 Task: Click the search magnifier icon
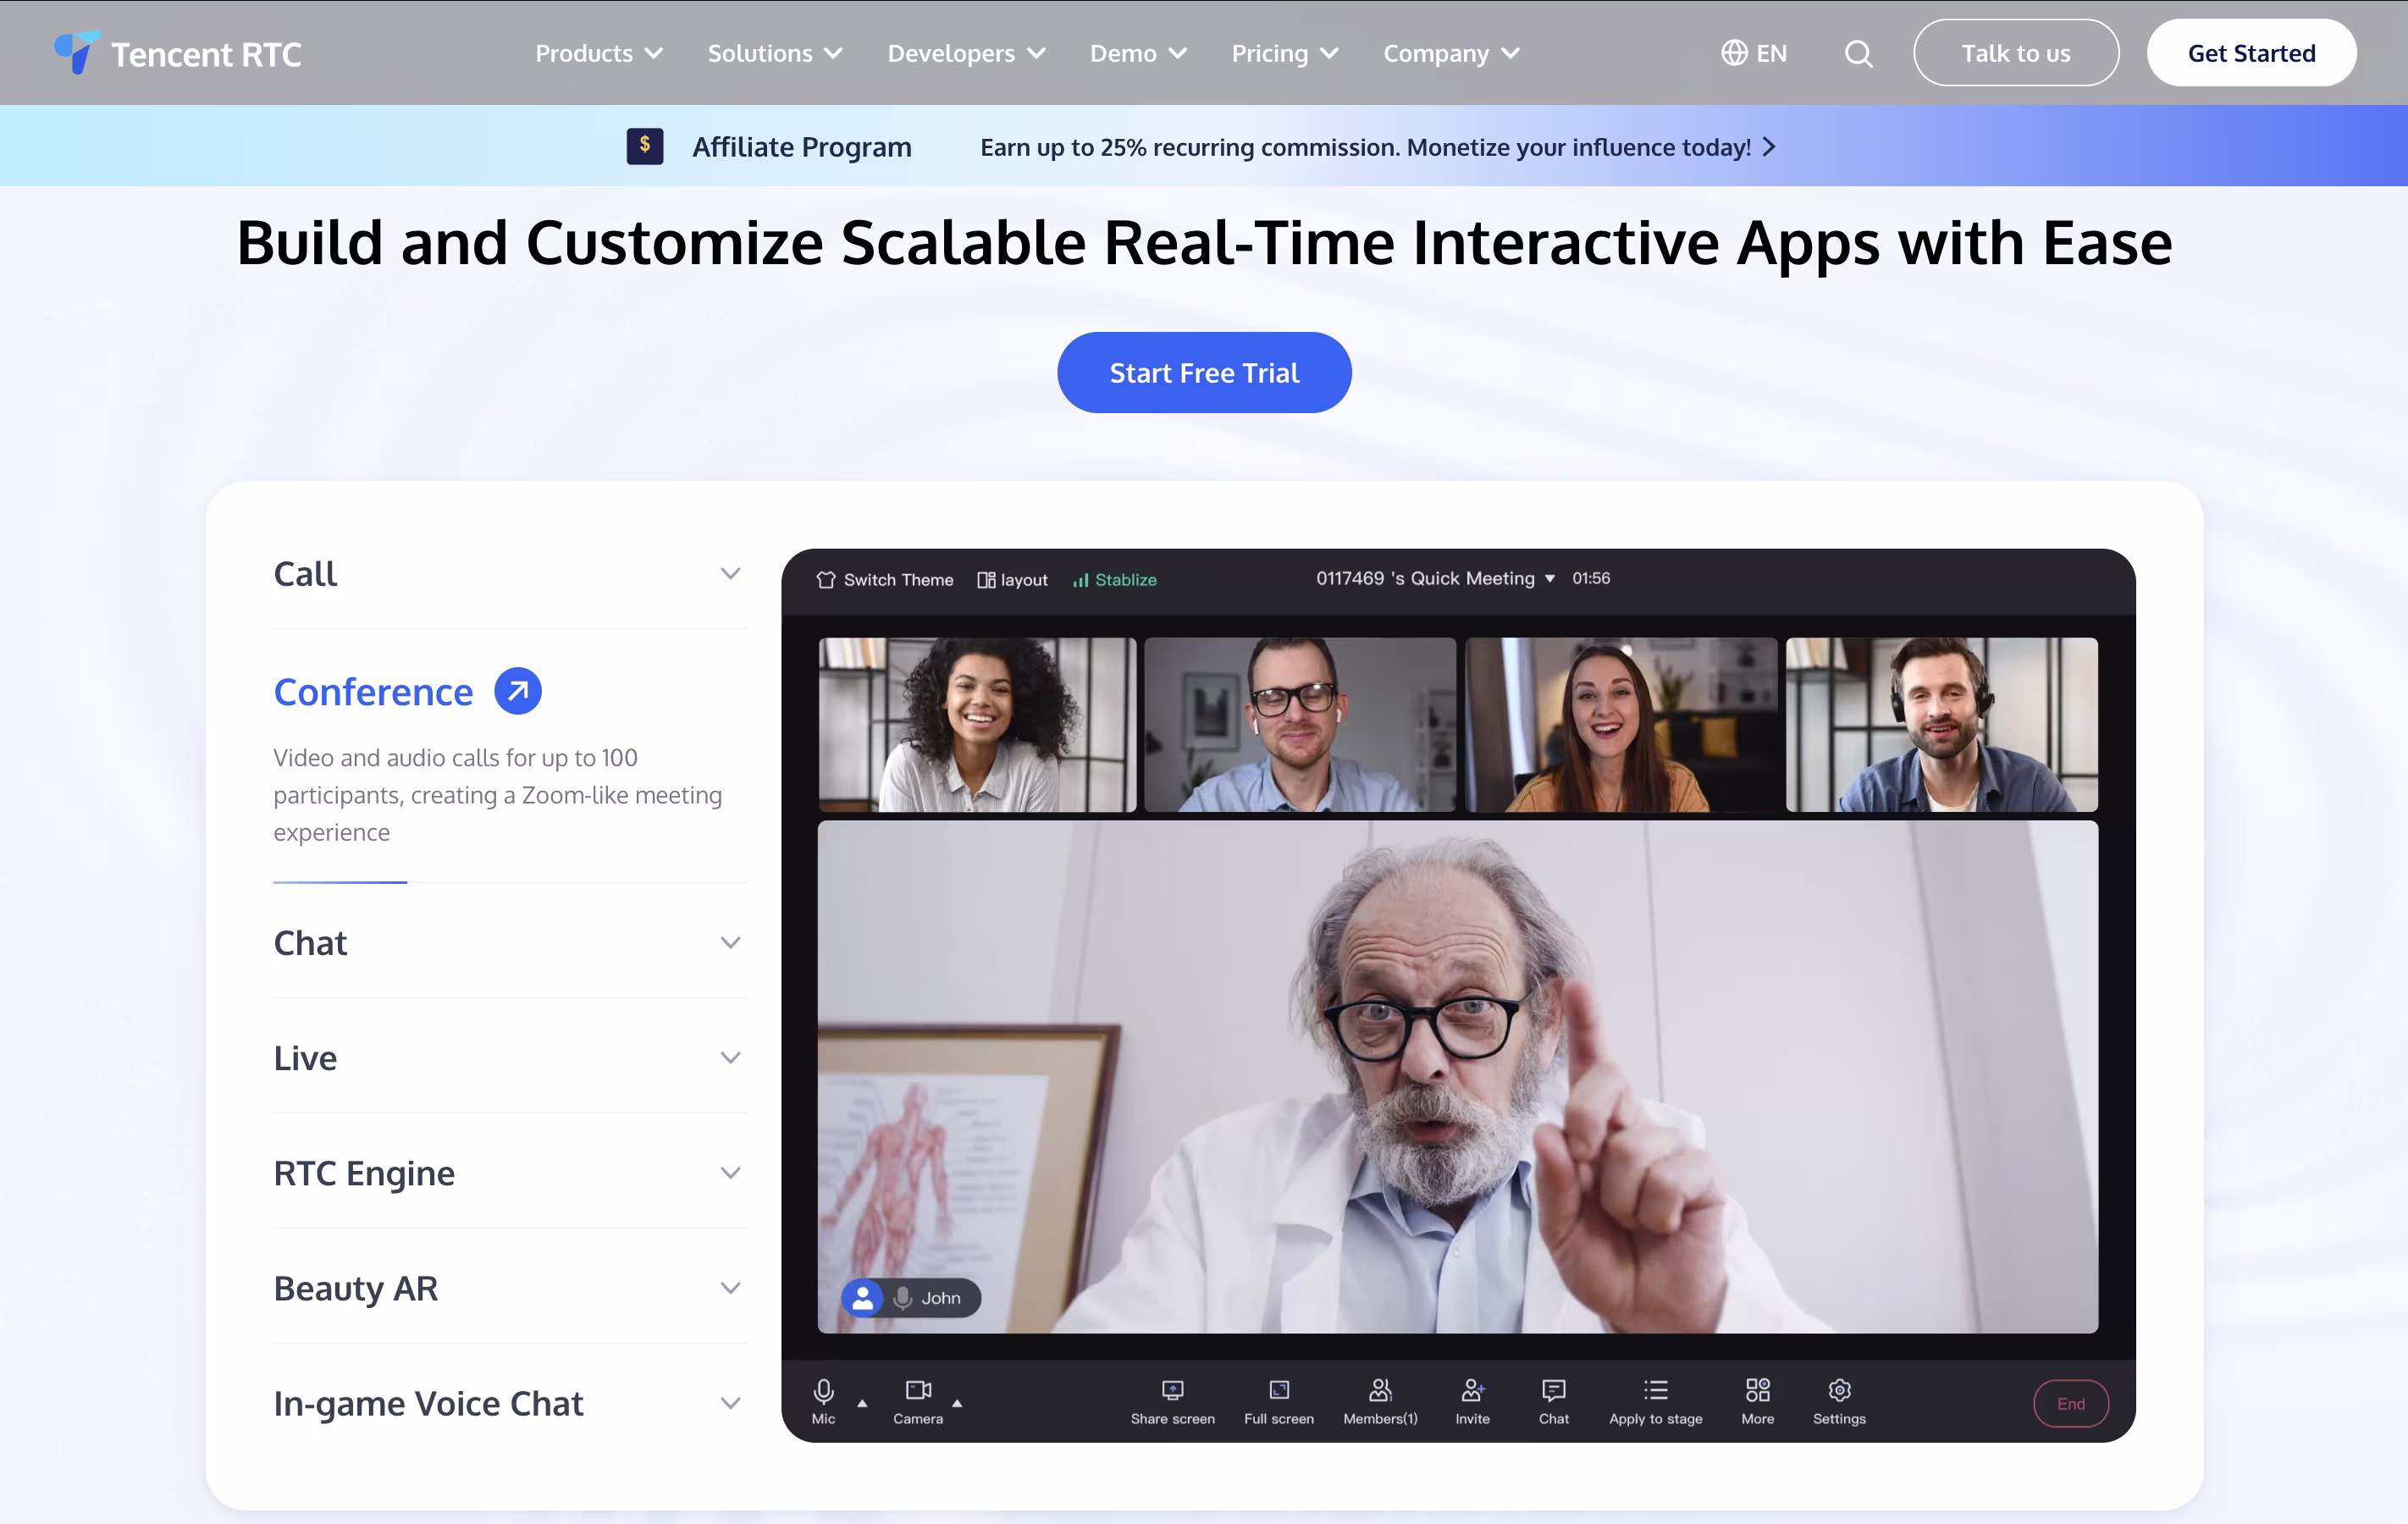(x=1858, y=53)
